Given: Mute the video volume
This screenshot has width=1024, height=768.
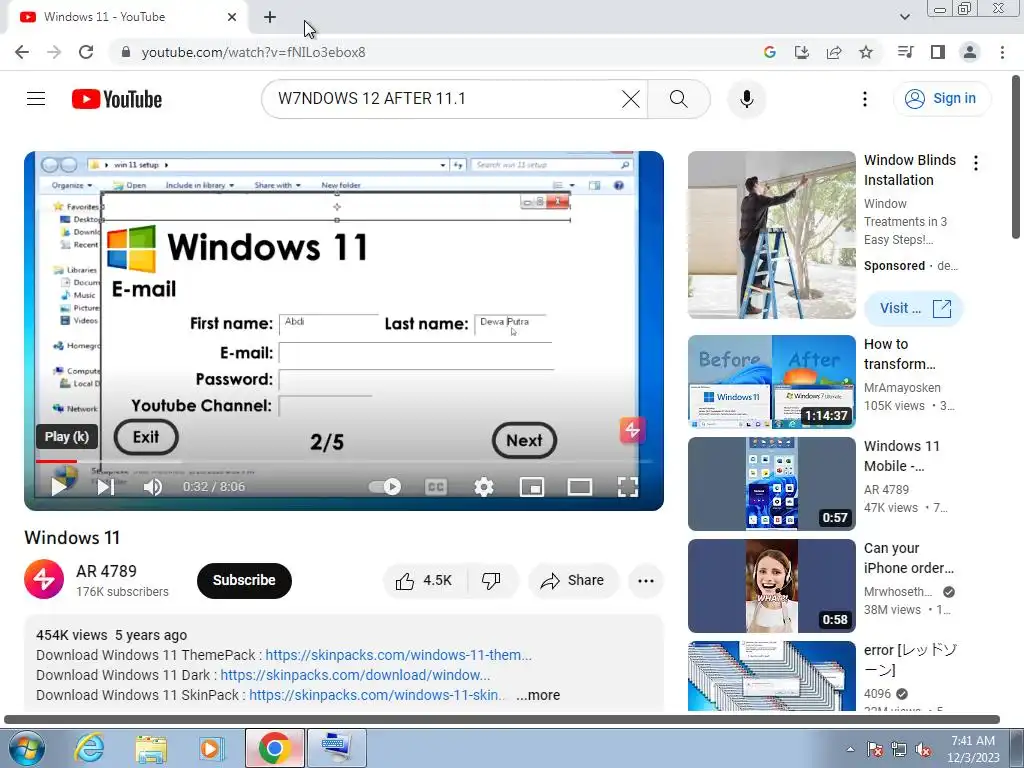Looking at the screenshot, I should [152, 487].
